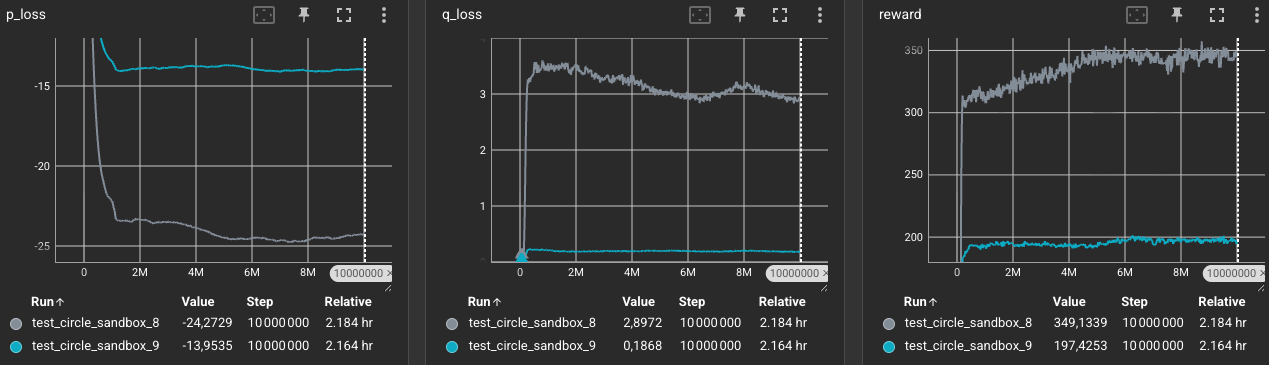Click Value column header in q_loss table
The width and height of the screenshot is (1269, 365).
(638, 301)
